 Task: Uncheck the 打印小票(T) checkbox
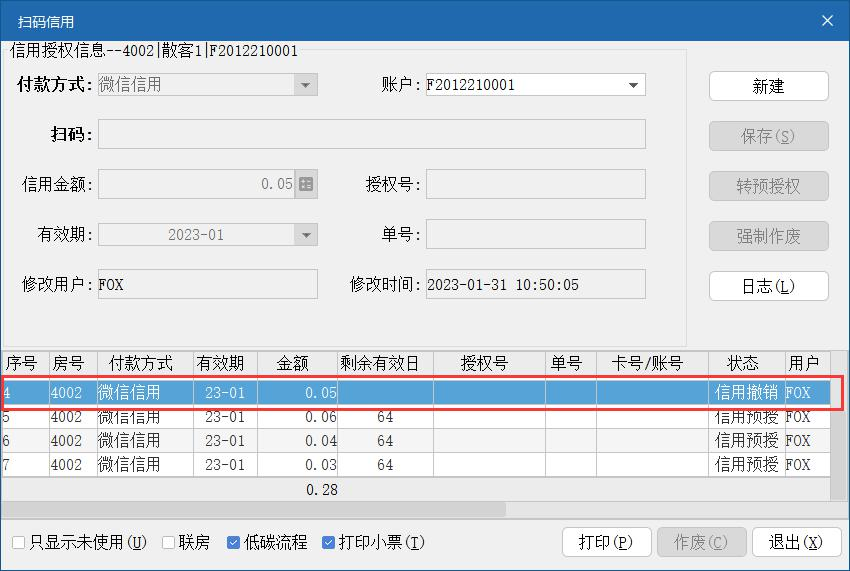click(x=328, y=542)
